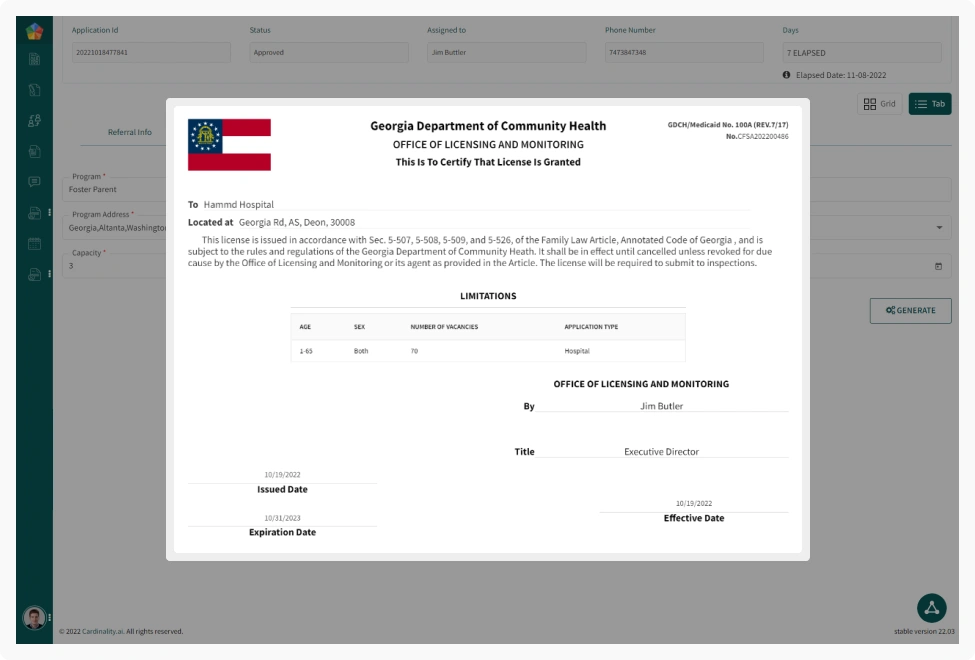
Task: Select the Referral Info tab
Action: click(130, 132)
